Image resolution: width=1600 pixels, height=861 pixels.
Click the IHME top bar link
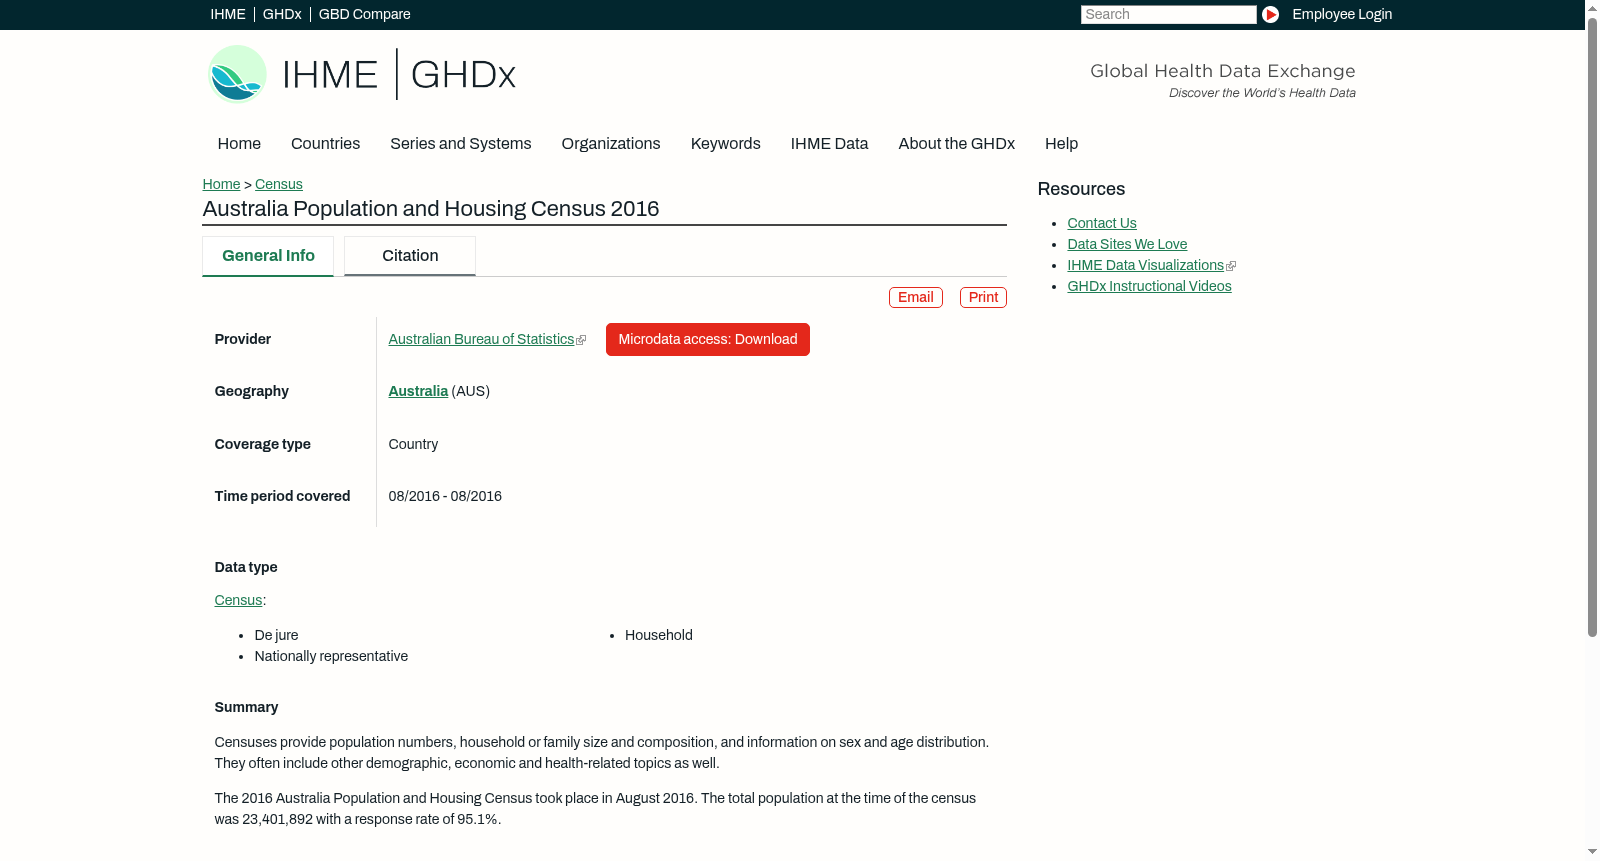(x=228, y=14)
